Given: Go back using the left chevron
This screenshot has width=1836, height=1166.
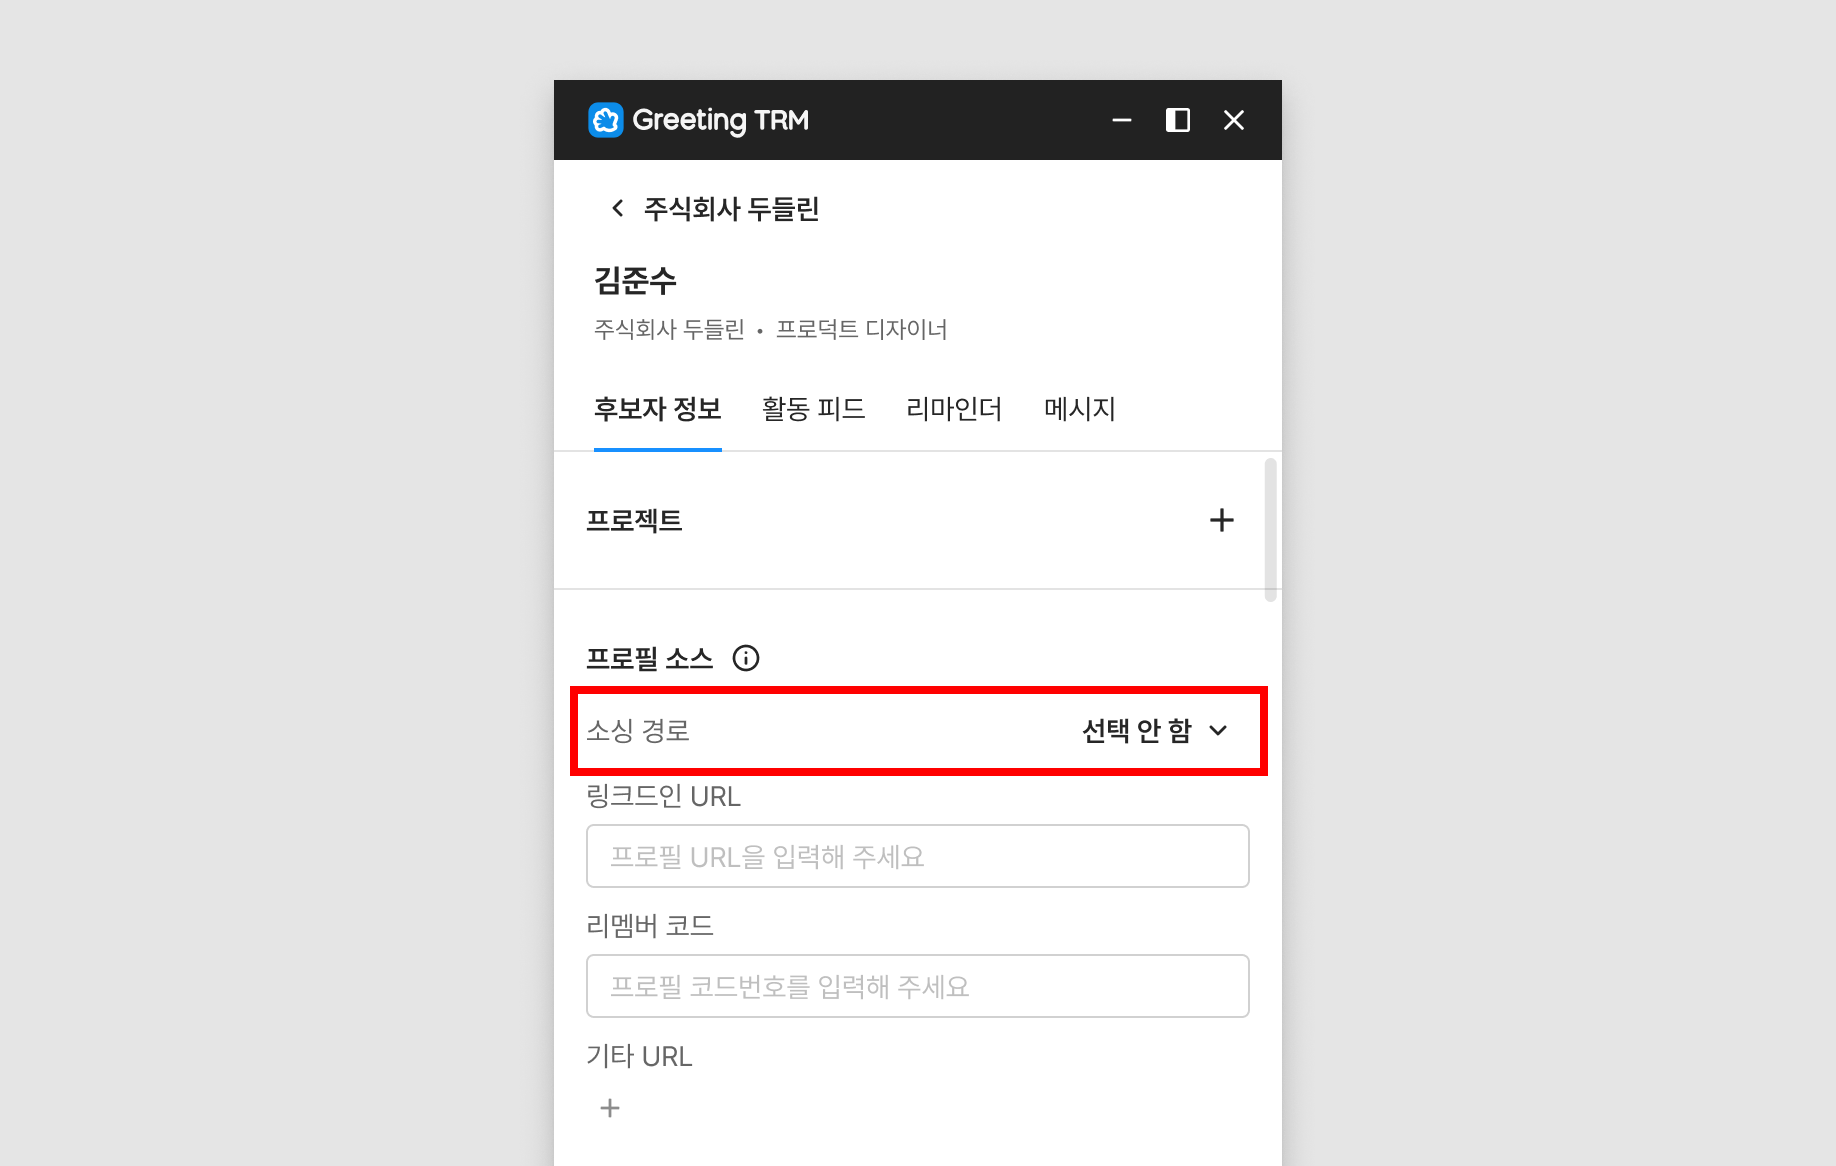Looking at the screenshot, I should (x=617, y=208).
